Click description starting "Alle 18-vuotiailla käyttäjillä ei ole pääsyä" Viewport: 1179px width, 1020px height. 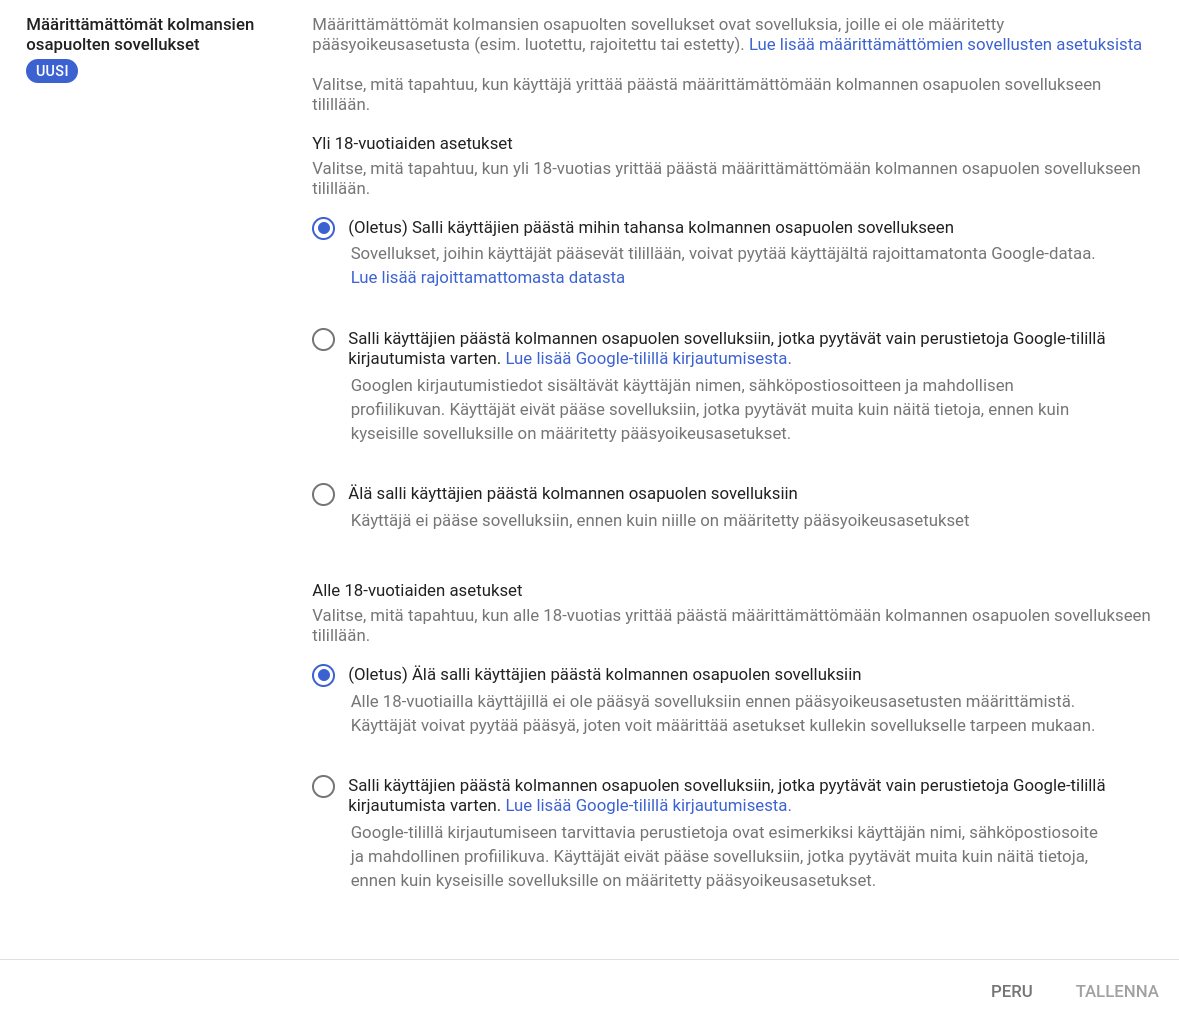(722, 713)
